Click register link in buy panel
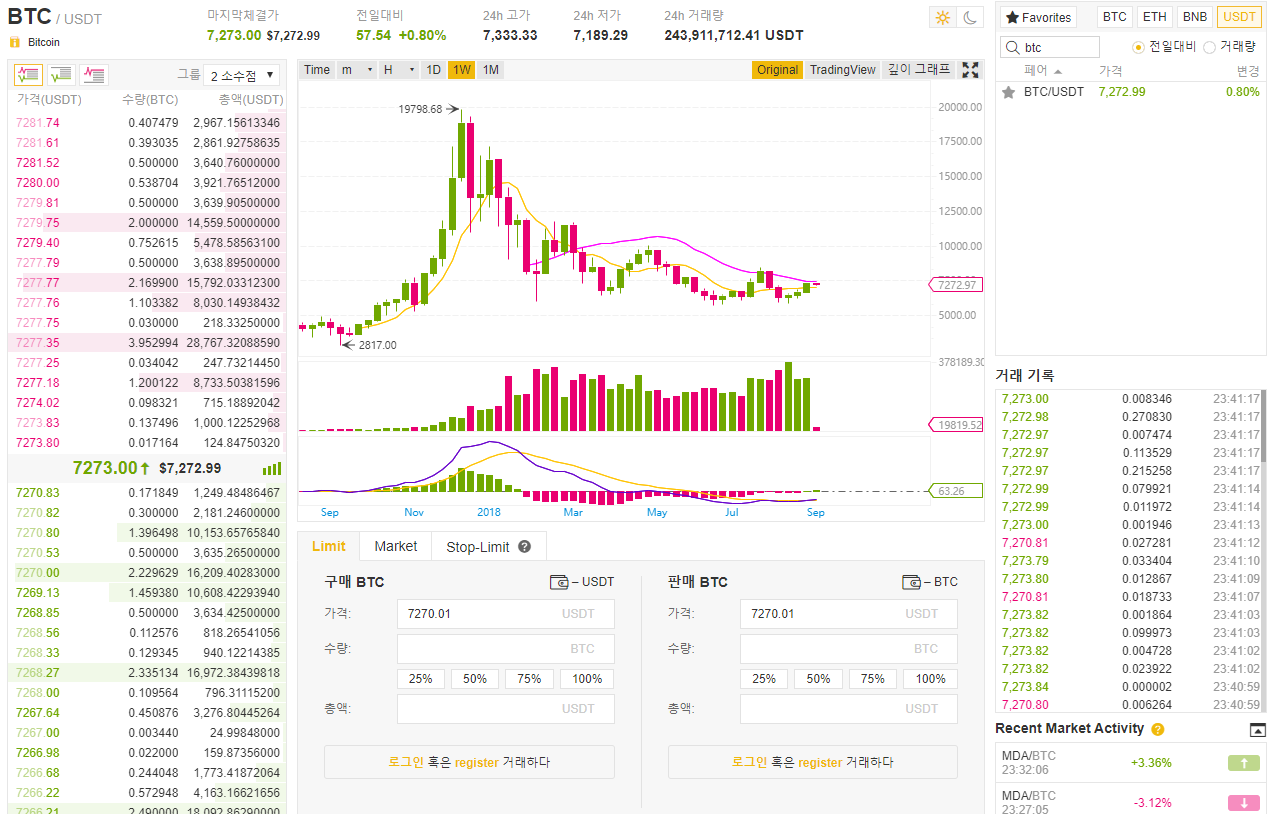Viewport: 1279px width, 814px height. (x=476, y=762)
